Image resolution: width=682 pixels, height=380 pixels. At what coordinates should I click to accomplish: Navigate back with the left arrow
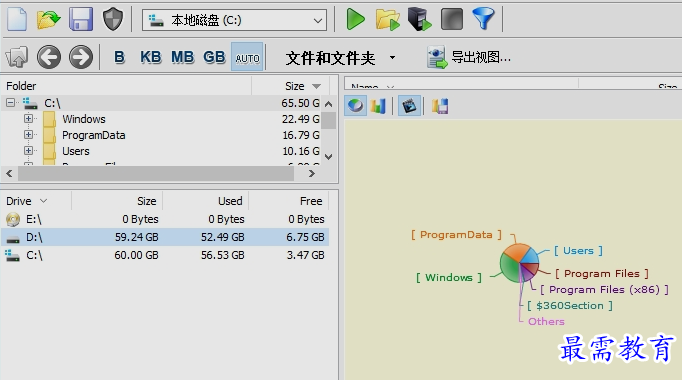(49, 57)
